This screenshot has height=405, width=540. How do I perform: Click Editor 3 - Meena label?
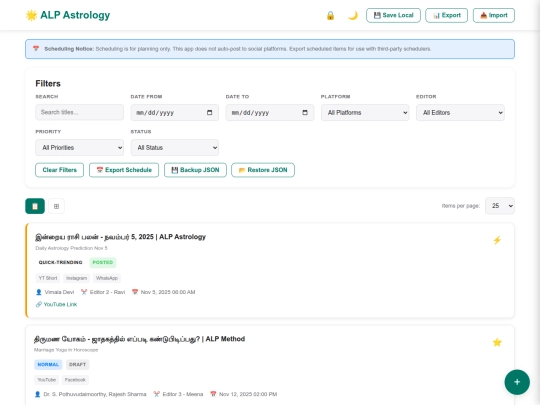[x=183, y=394]
